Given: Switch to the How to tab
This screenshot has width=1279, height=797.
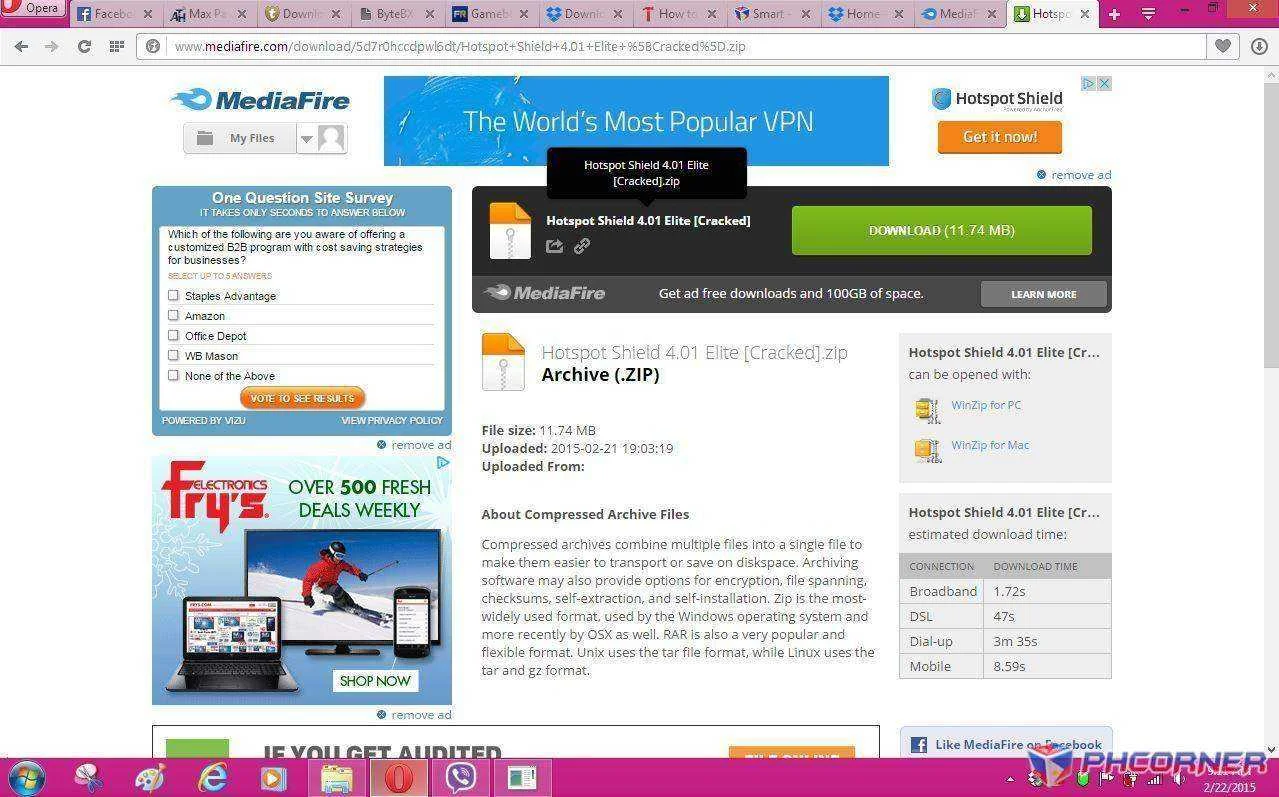Looking at the screenshot, I should click(679, 14).
